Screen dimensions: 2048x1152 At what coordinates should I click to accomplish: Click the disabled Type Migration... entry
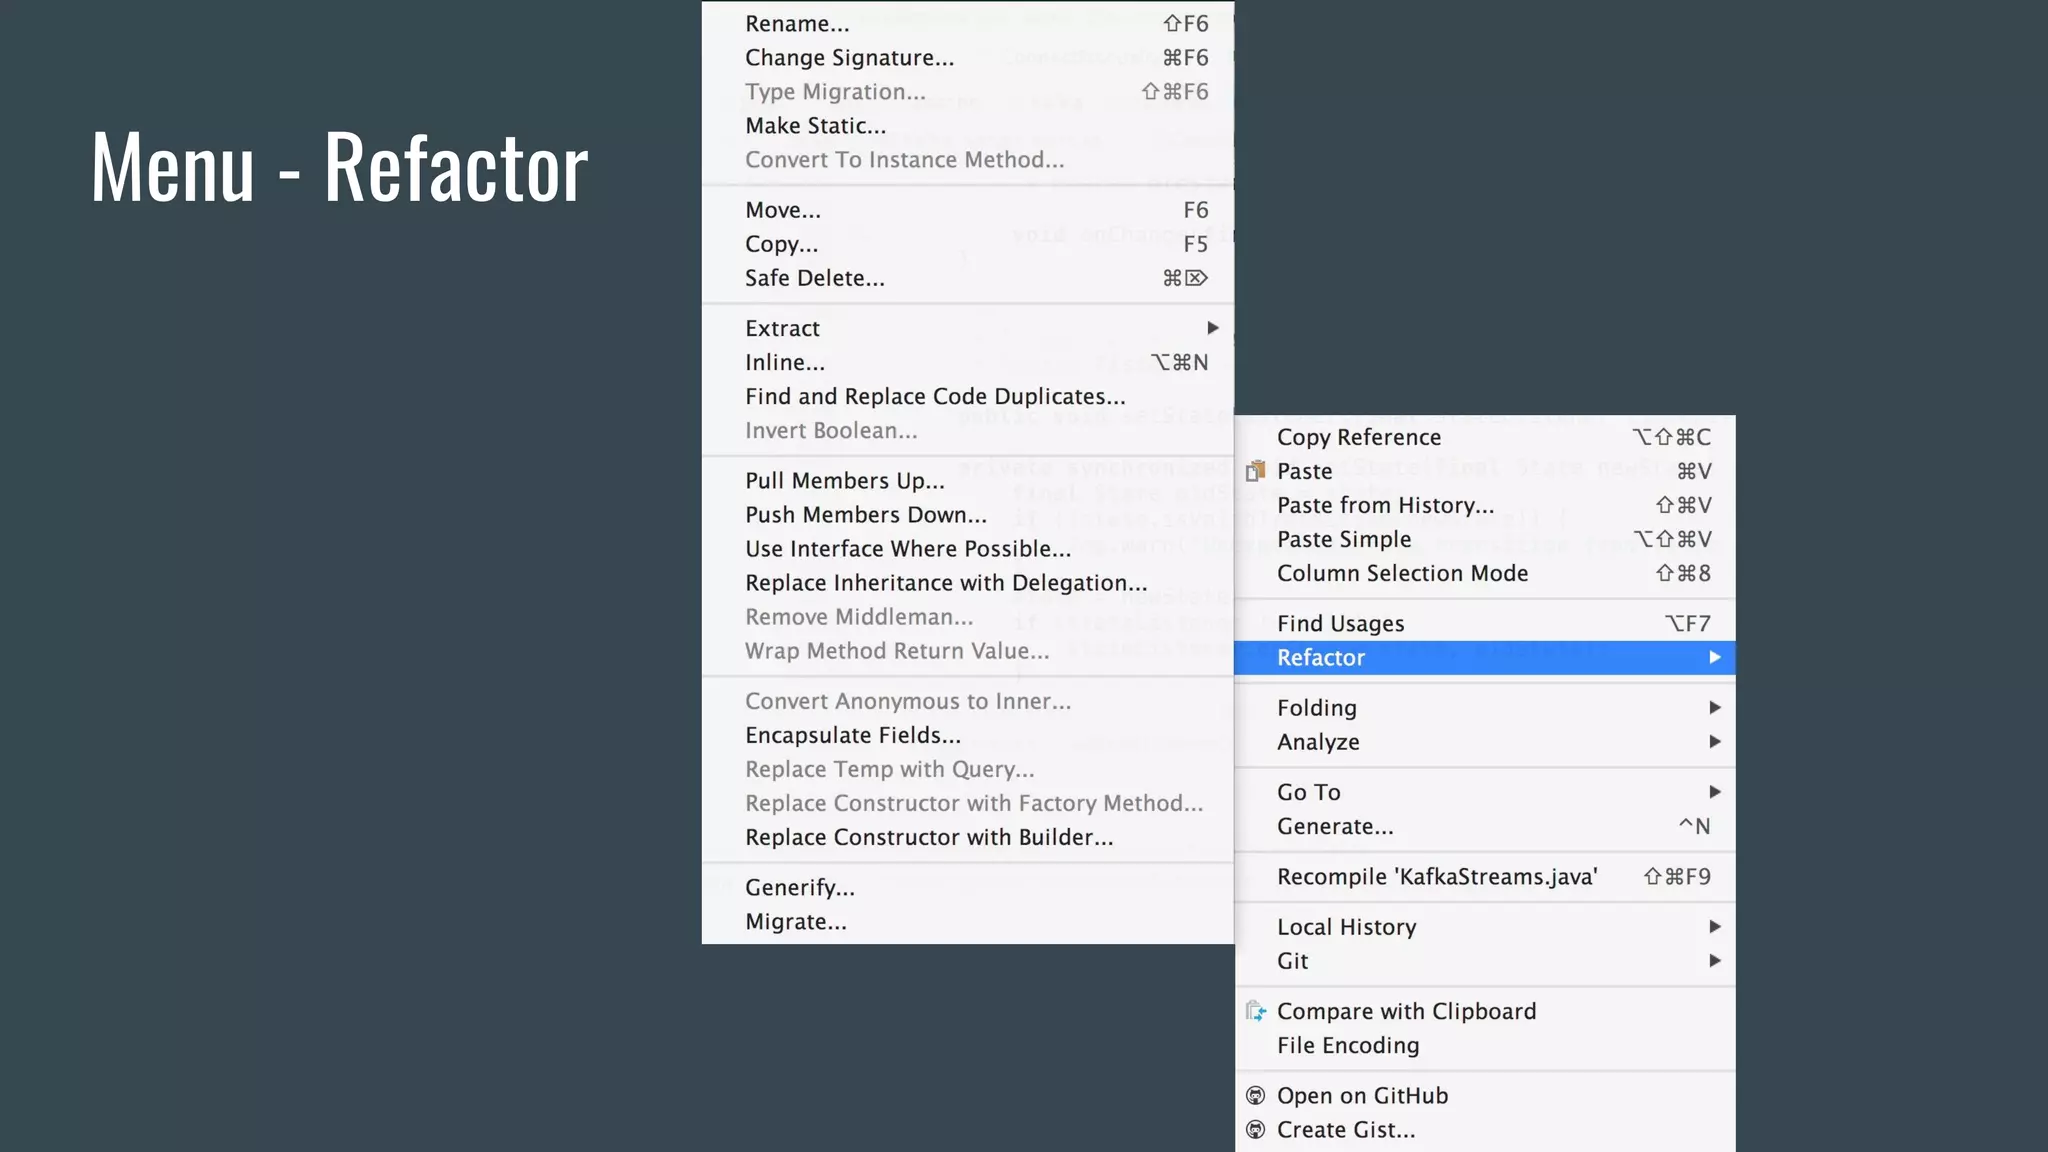968,92
